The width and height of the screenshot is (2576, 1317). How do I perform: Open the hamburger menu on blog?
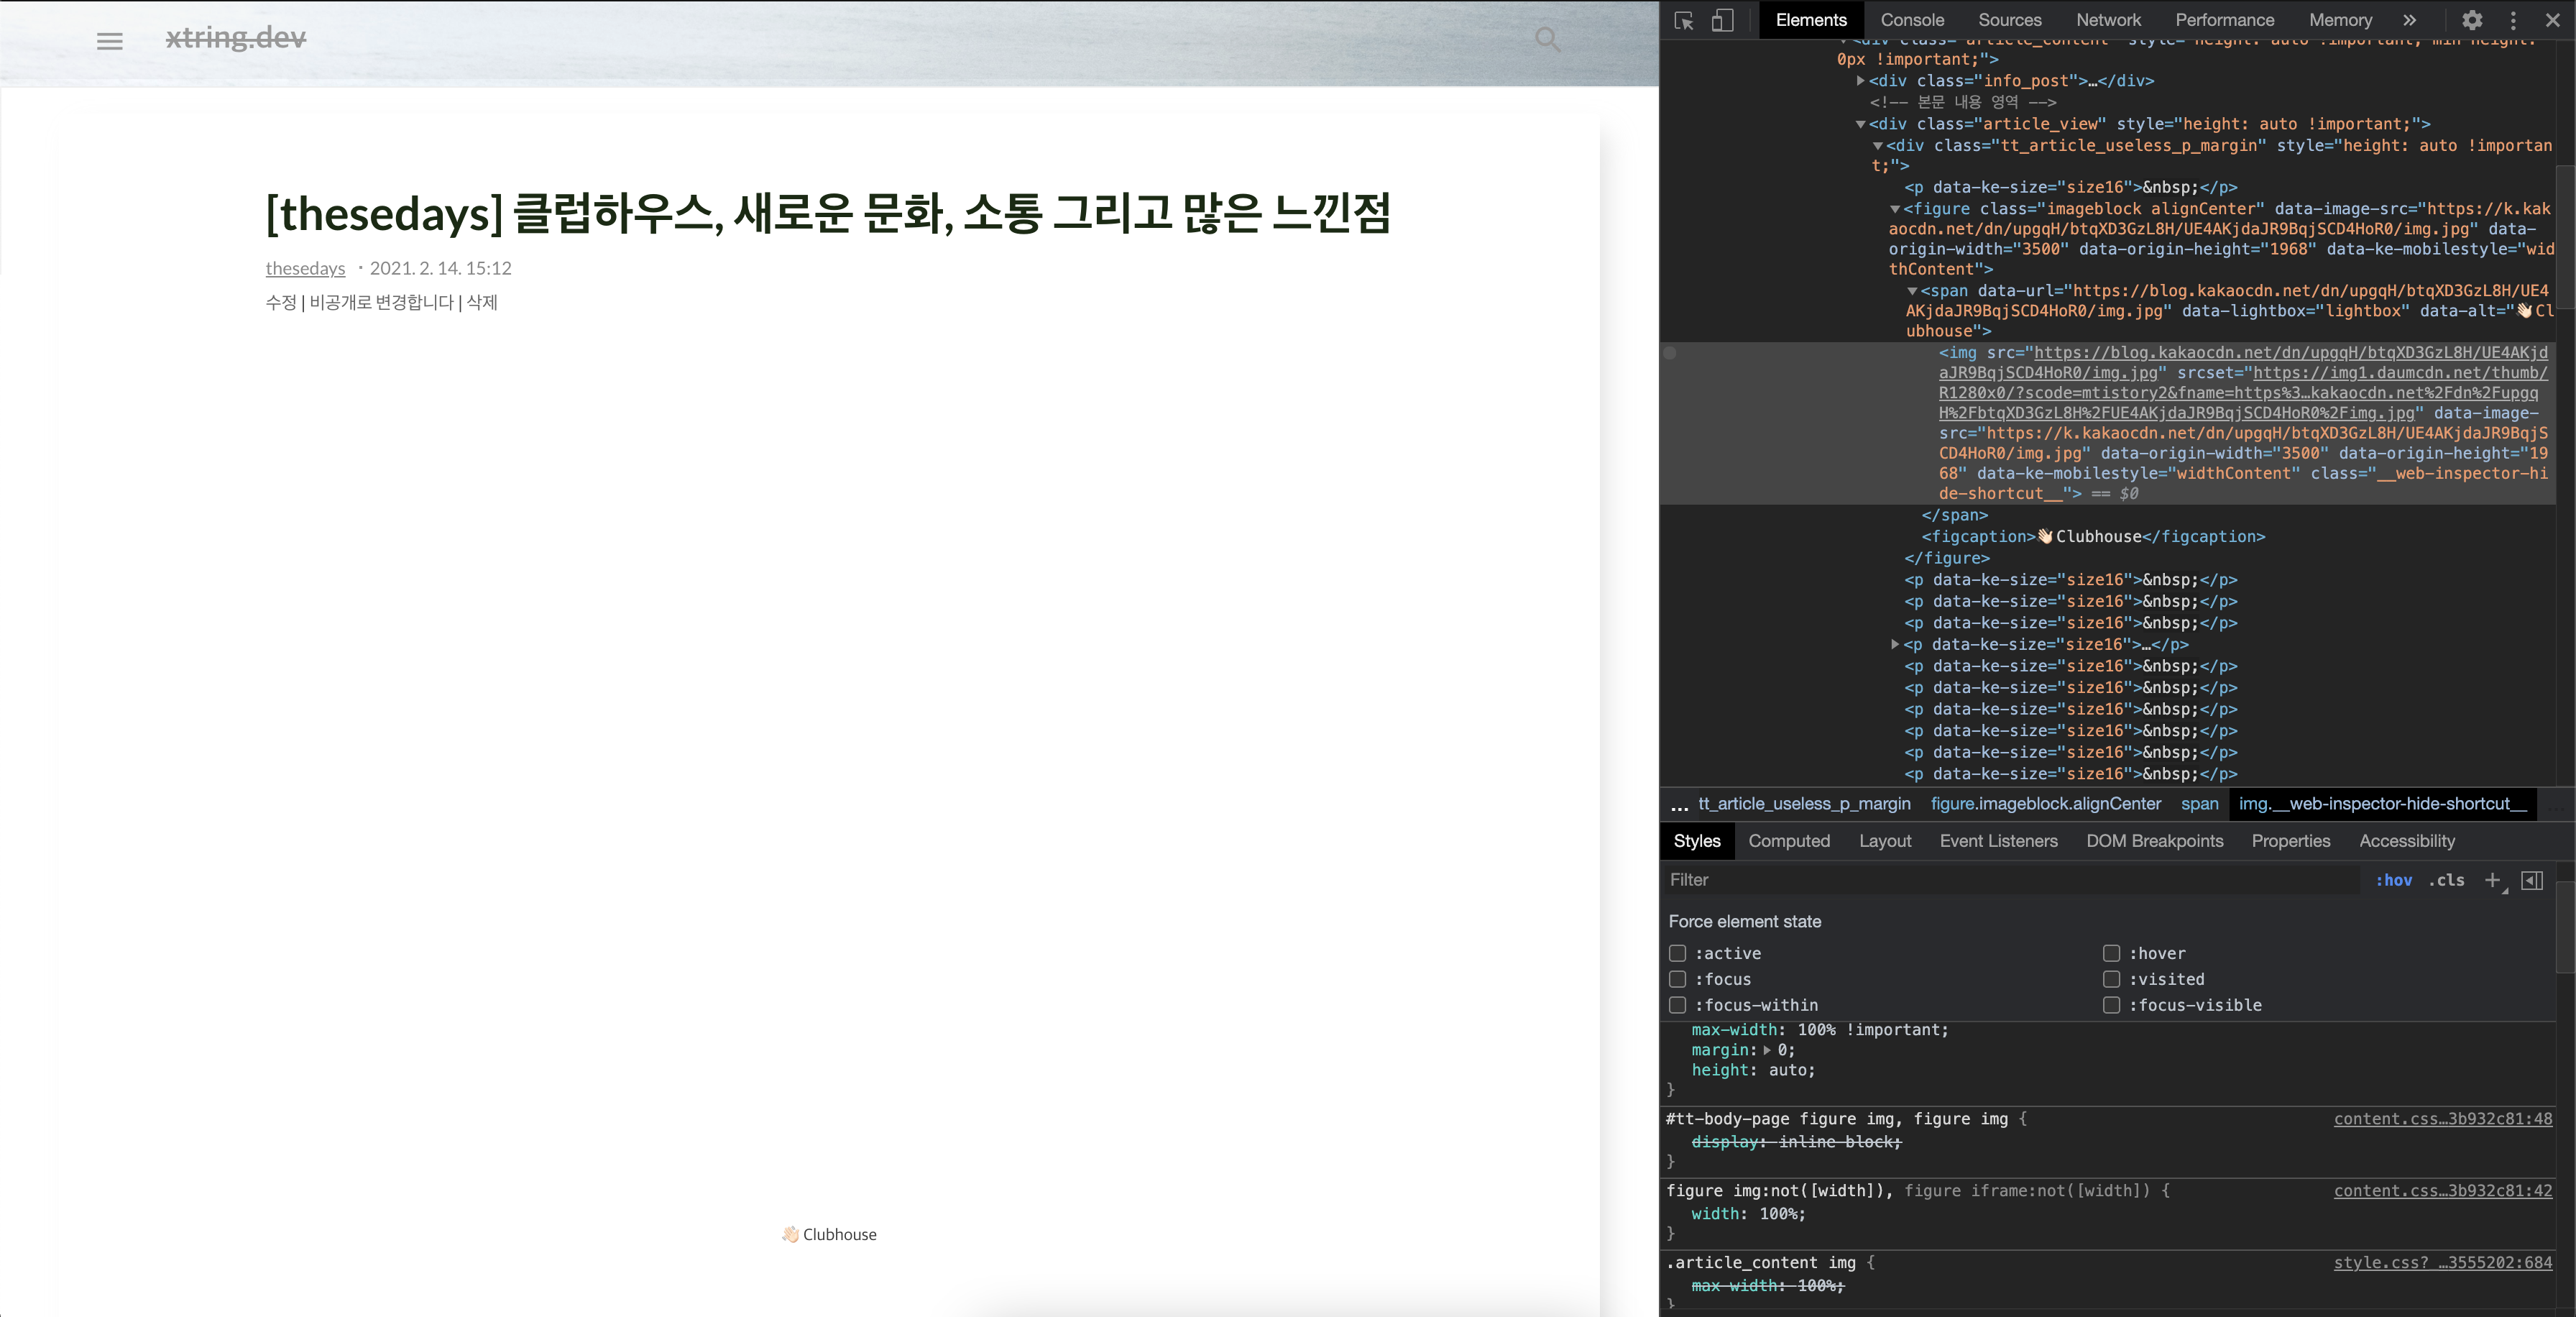(x=110, y=41)
